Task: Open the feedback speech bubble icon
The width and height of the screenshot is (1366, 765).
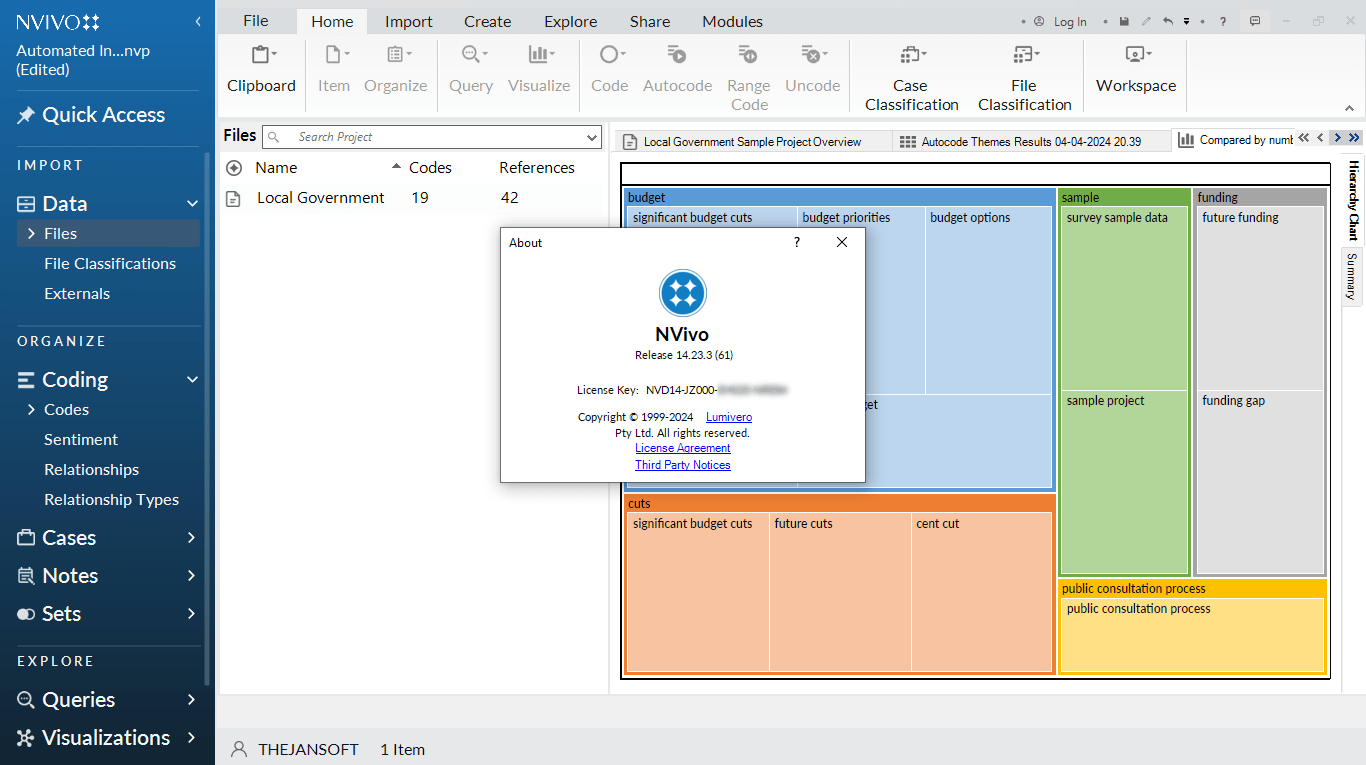Action: [1255, 21]
